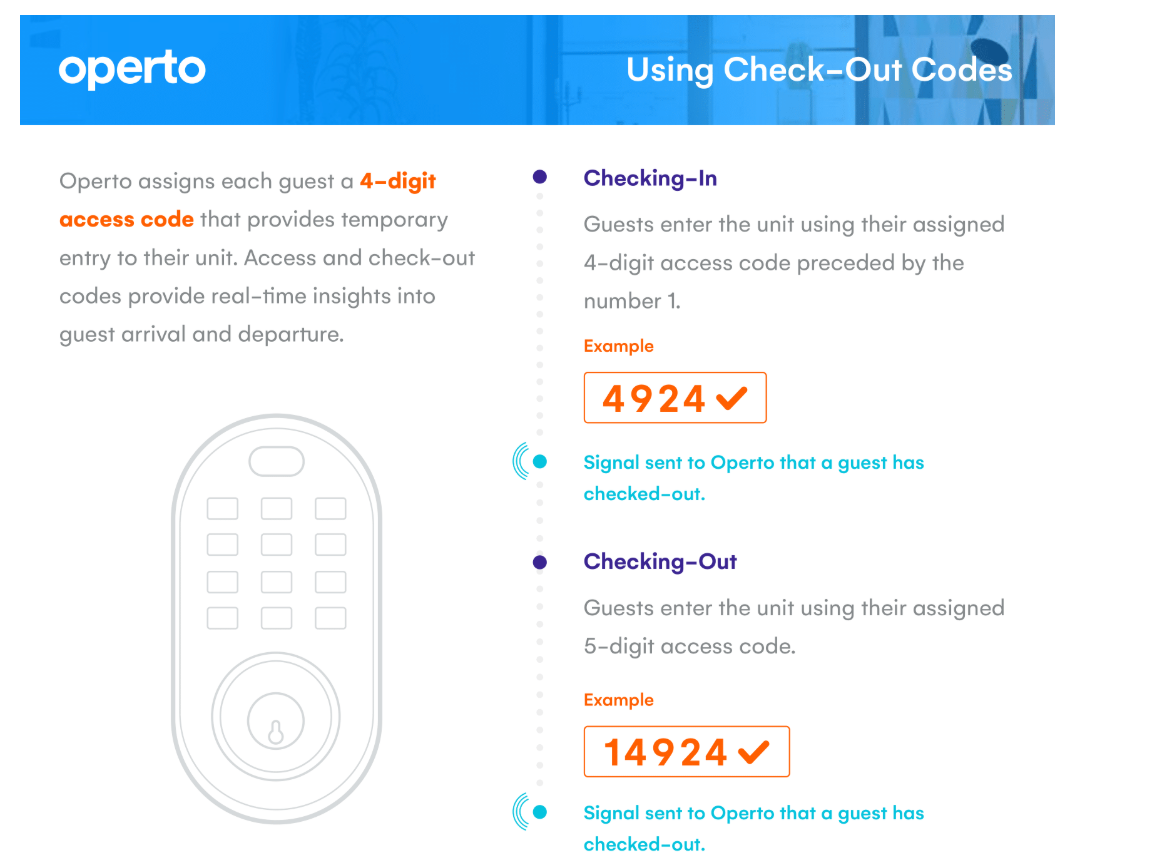Click the oval indicator at top of keypad
The width and height of the screenshot is (1162, 859).
(x=276, y=462)
